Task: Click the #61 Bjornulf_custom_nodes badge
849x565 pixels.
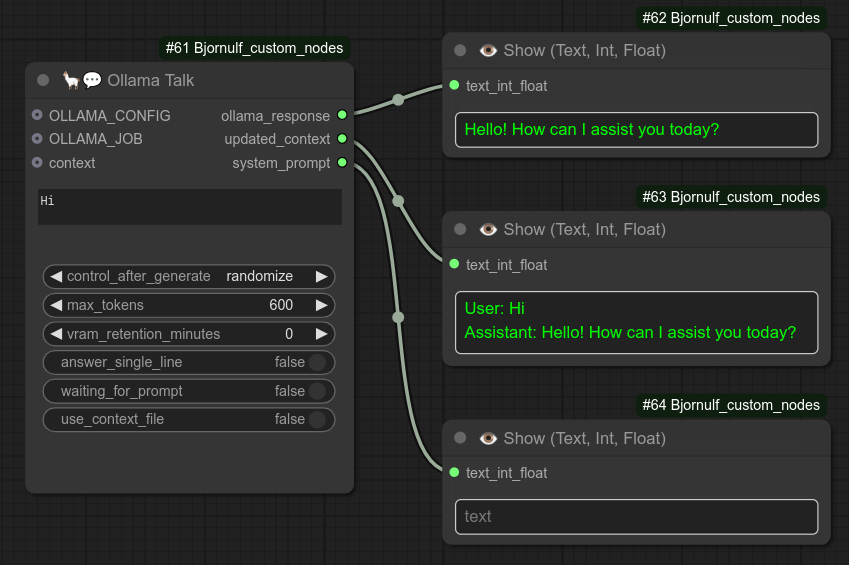Action: 255,48
